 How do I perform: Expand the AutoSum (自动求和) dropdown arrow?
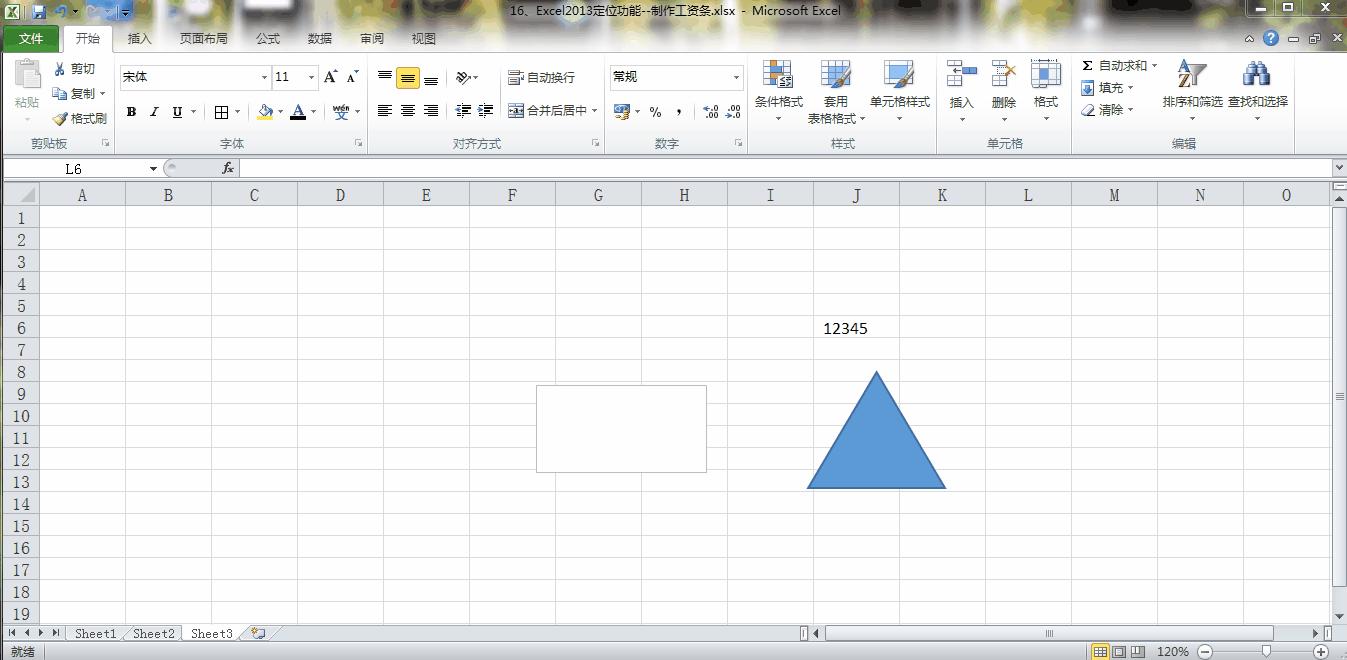point(1154,66)
